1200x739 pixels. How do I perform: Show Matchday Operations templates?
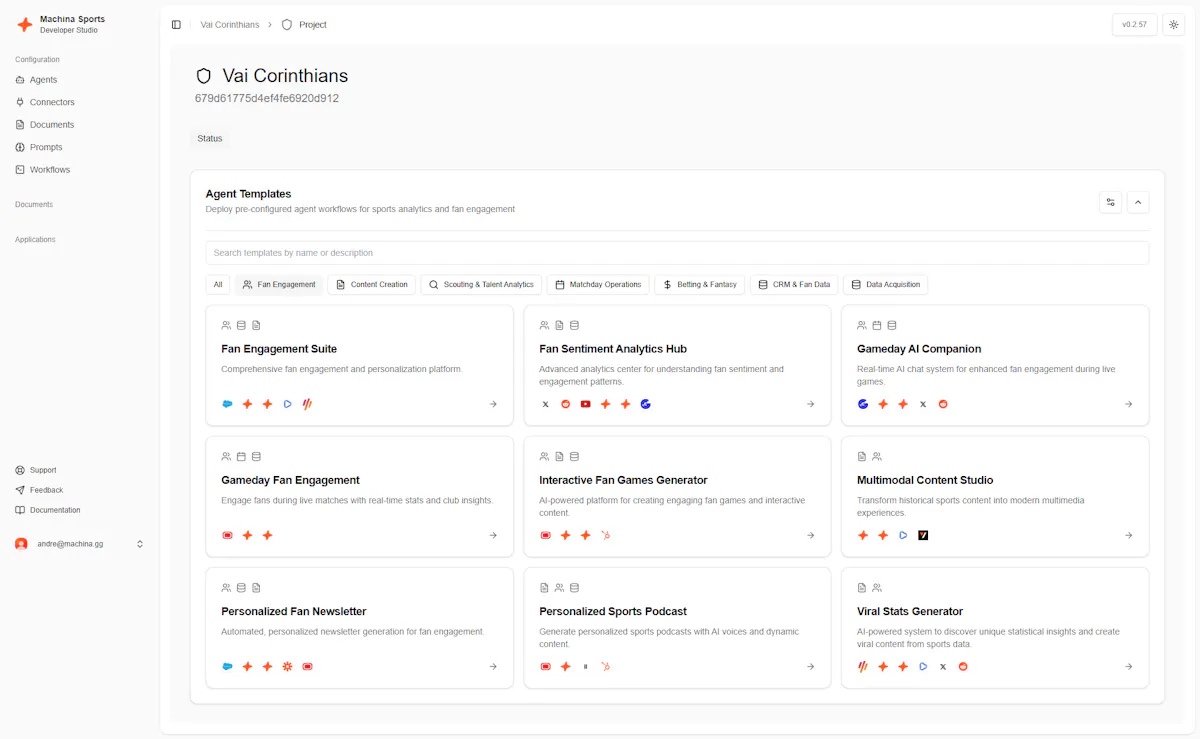pos(598,285)
